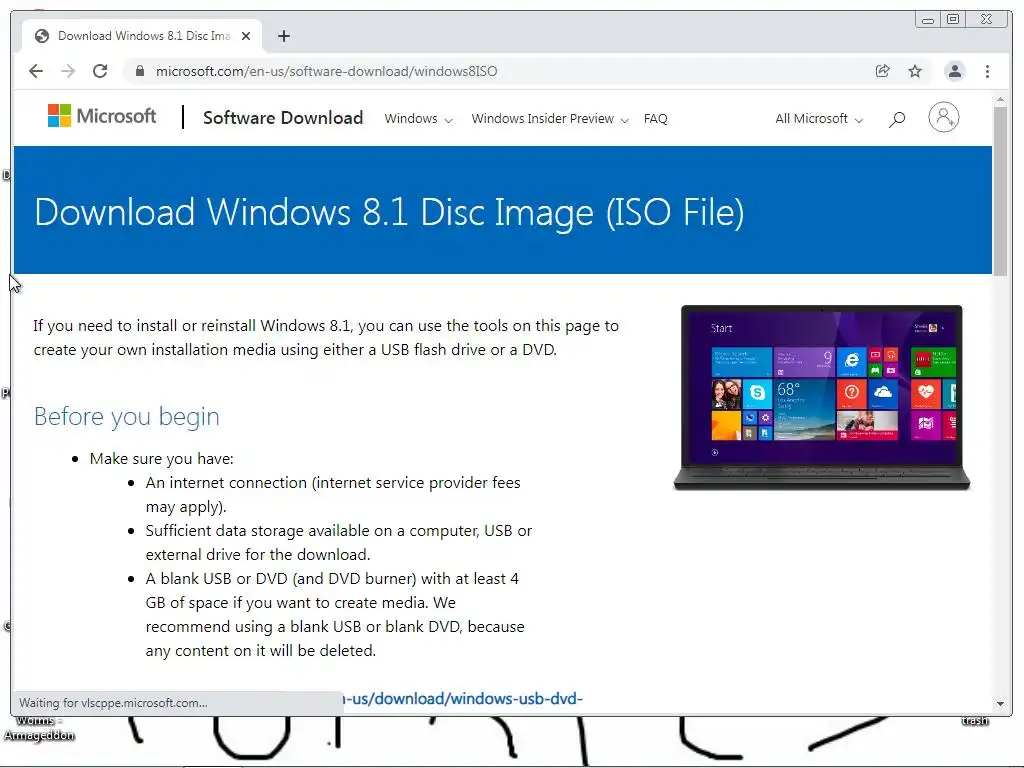Select the Worms Armageddon desktop icon
The width and height of the screenshot is (1024, 768).
coord(39,728)
